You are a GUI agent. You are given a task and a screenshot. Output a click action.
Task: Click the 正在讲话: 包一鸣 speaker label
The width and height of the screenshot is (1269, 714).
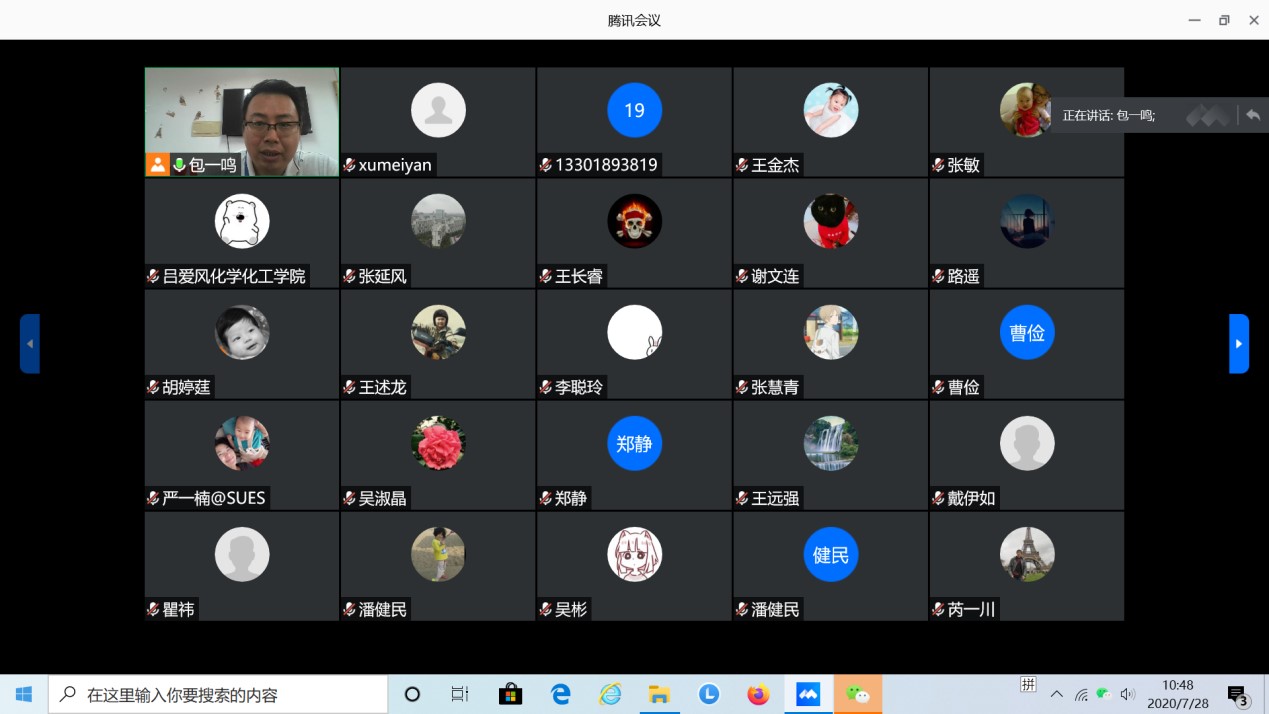pyautogui.click(x=1108, y=115)
